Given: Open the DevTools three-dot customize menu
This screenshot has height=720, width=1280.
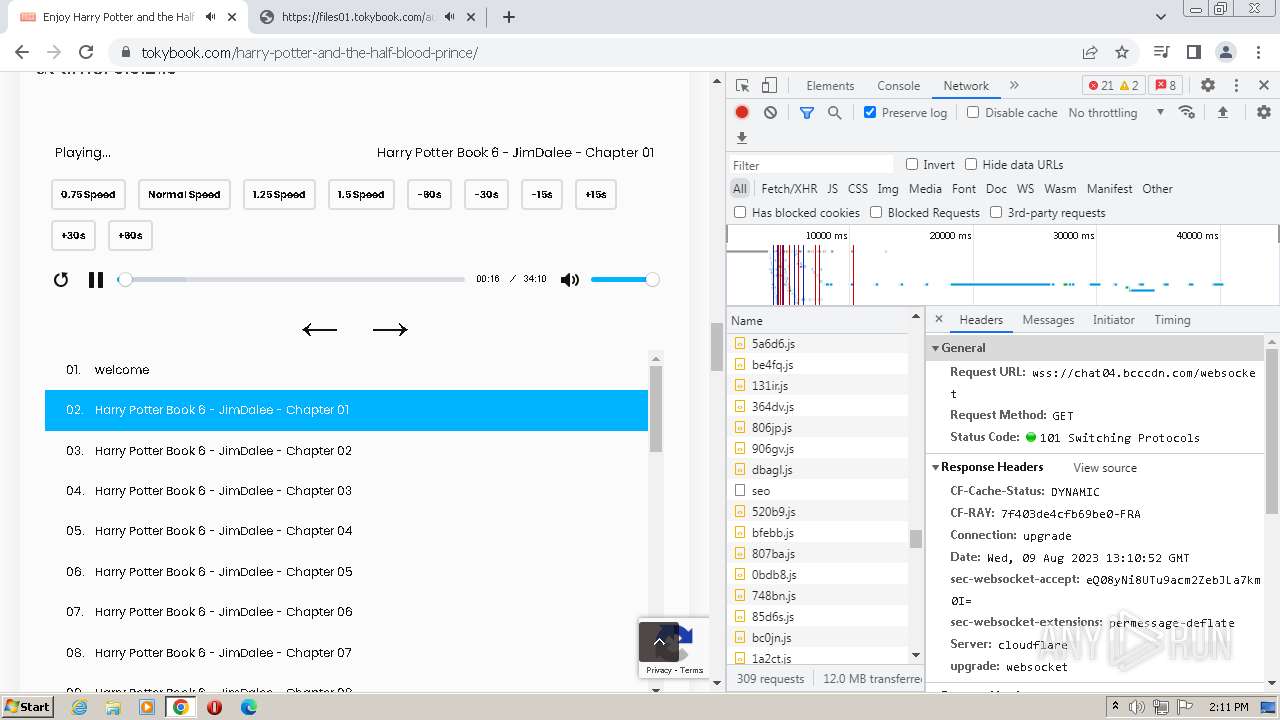Looking at the screenshot, I should 1236,86.
